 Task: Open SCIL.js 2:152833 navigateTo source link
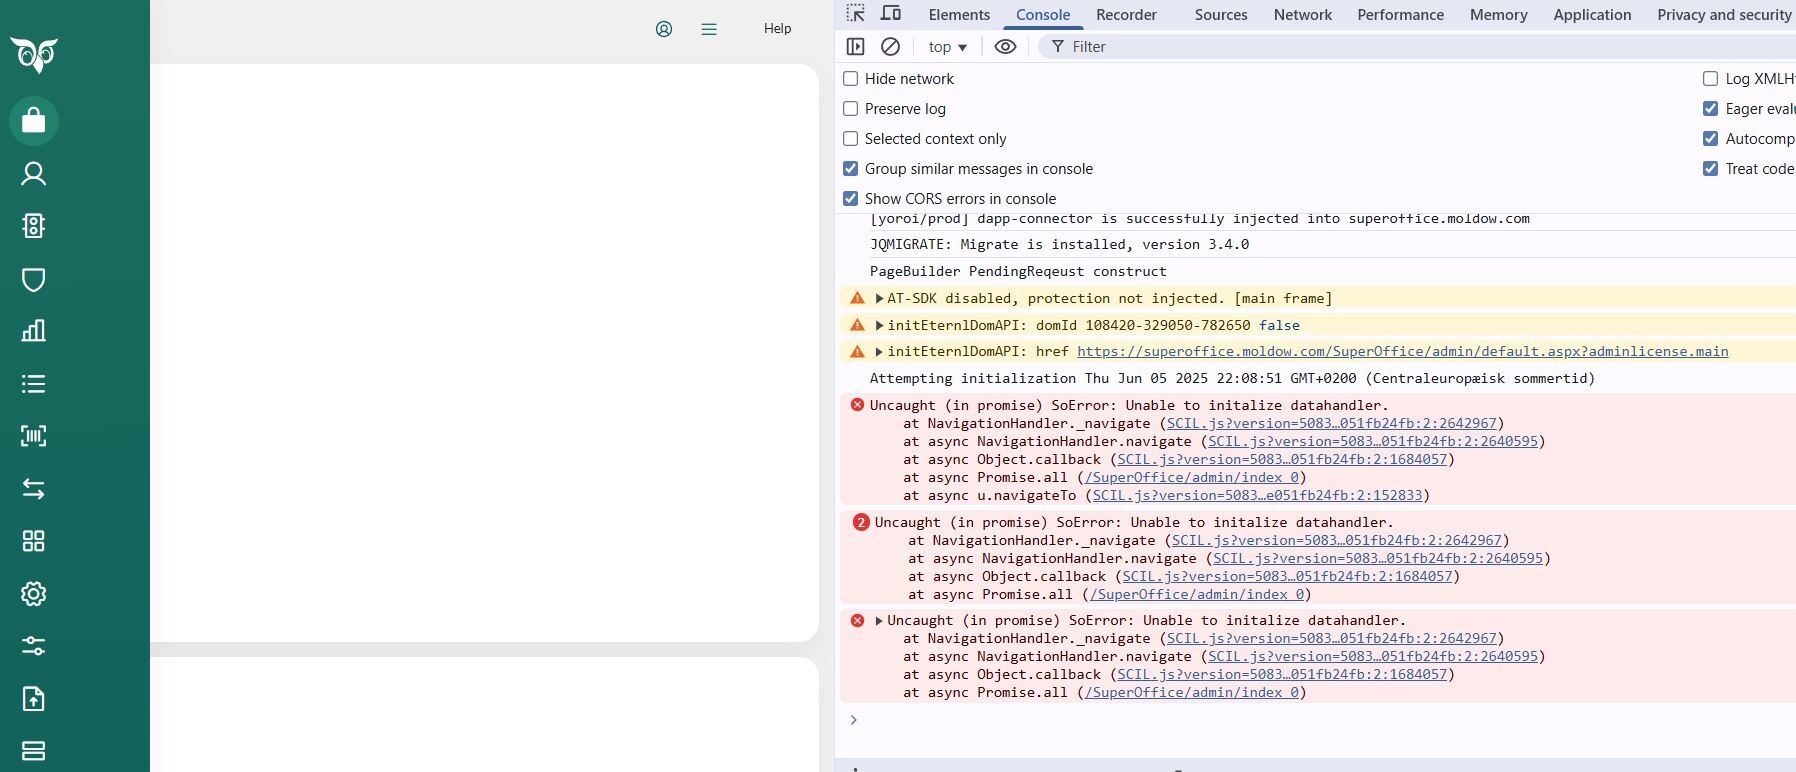click(x=1257, y=496)
